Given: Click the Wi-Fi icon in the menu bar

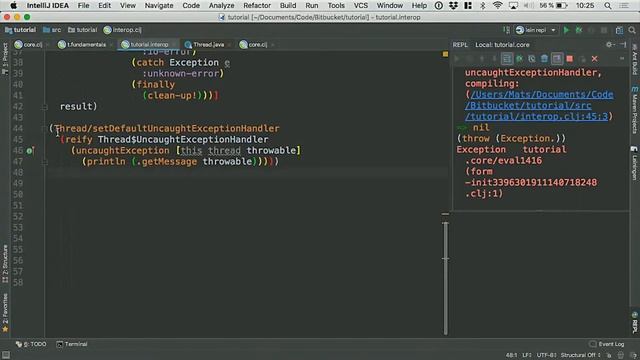Looking at the screenshot, I should pyautogui.click(x=497, y=6).
